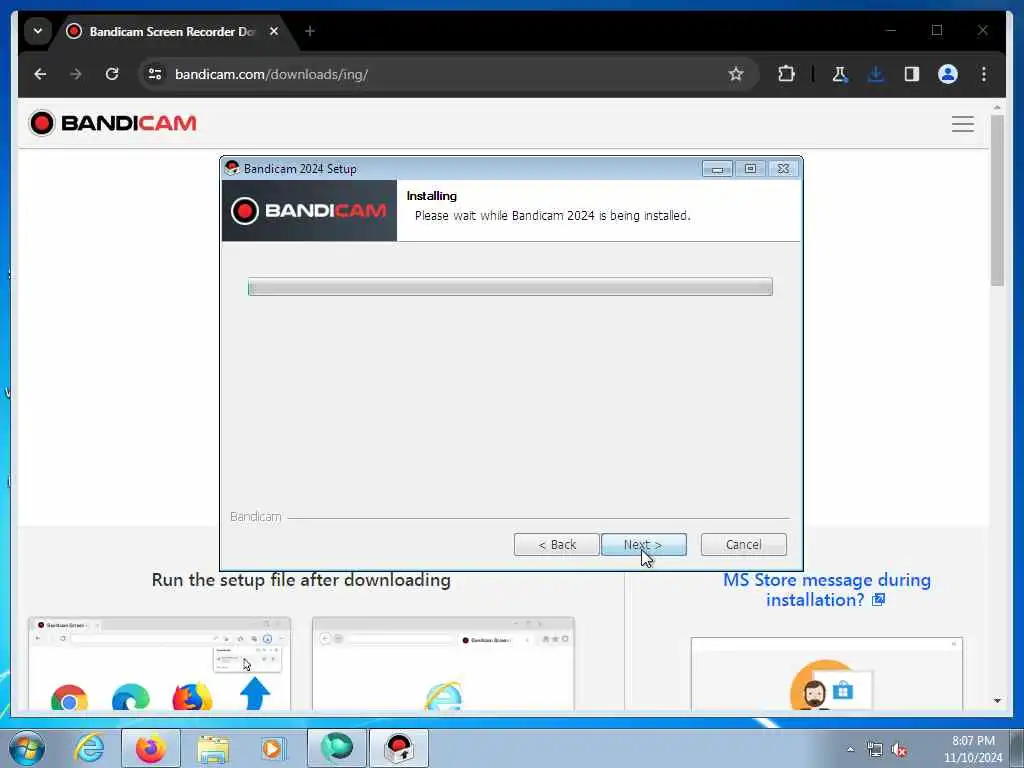The image size is (1024, 768).
Task: Maximize the Bandicam 2024 Setup window
Action: pyautogui.click(x=750, y=169)
